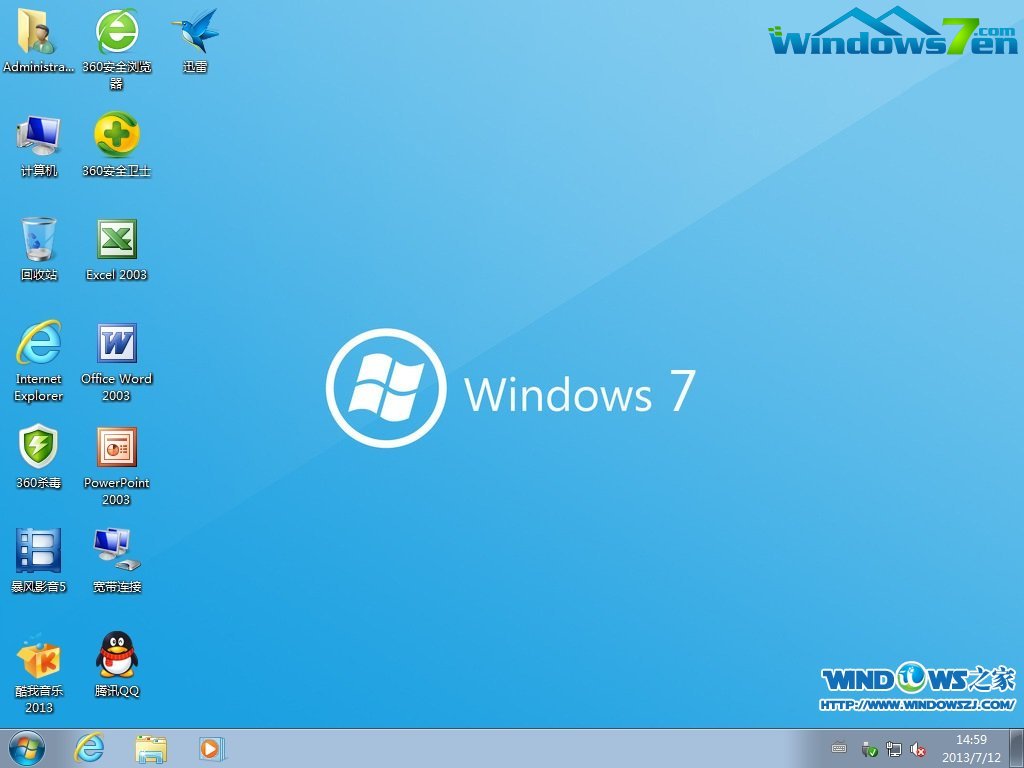
Task: Open the taskbar clock showing 14:59
Action: click(964, 748)
